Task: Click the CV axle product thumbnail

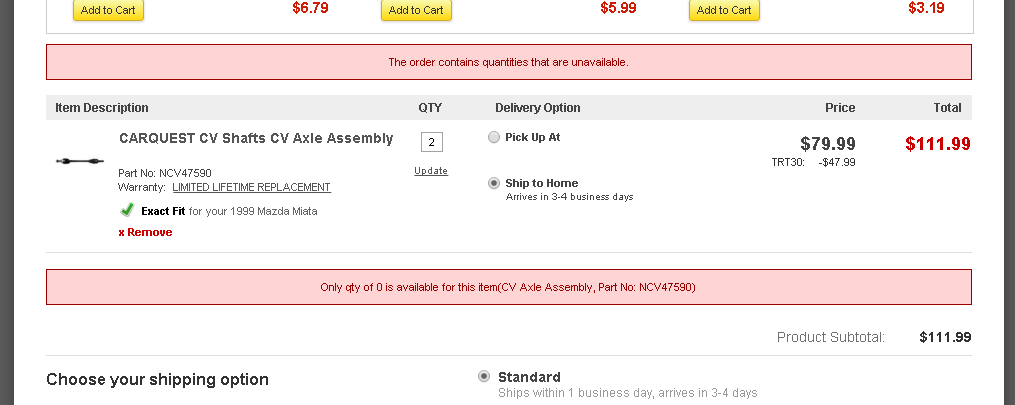Action: tap(78, 161)
